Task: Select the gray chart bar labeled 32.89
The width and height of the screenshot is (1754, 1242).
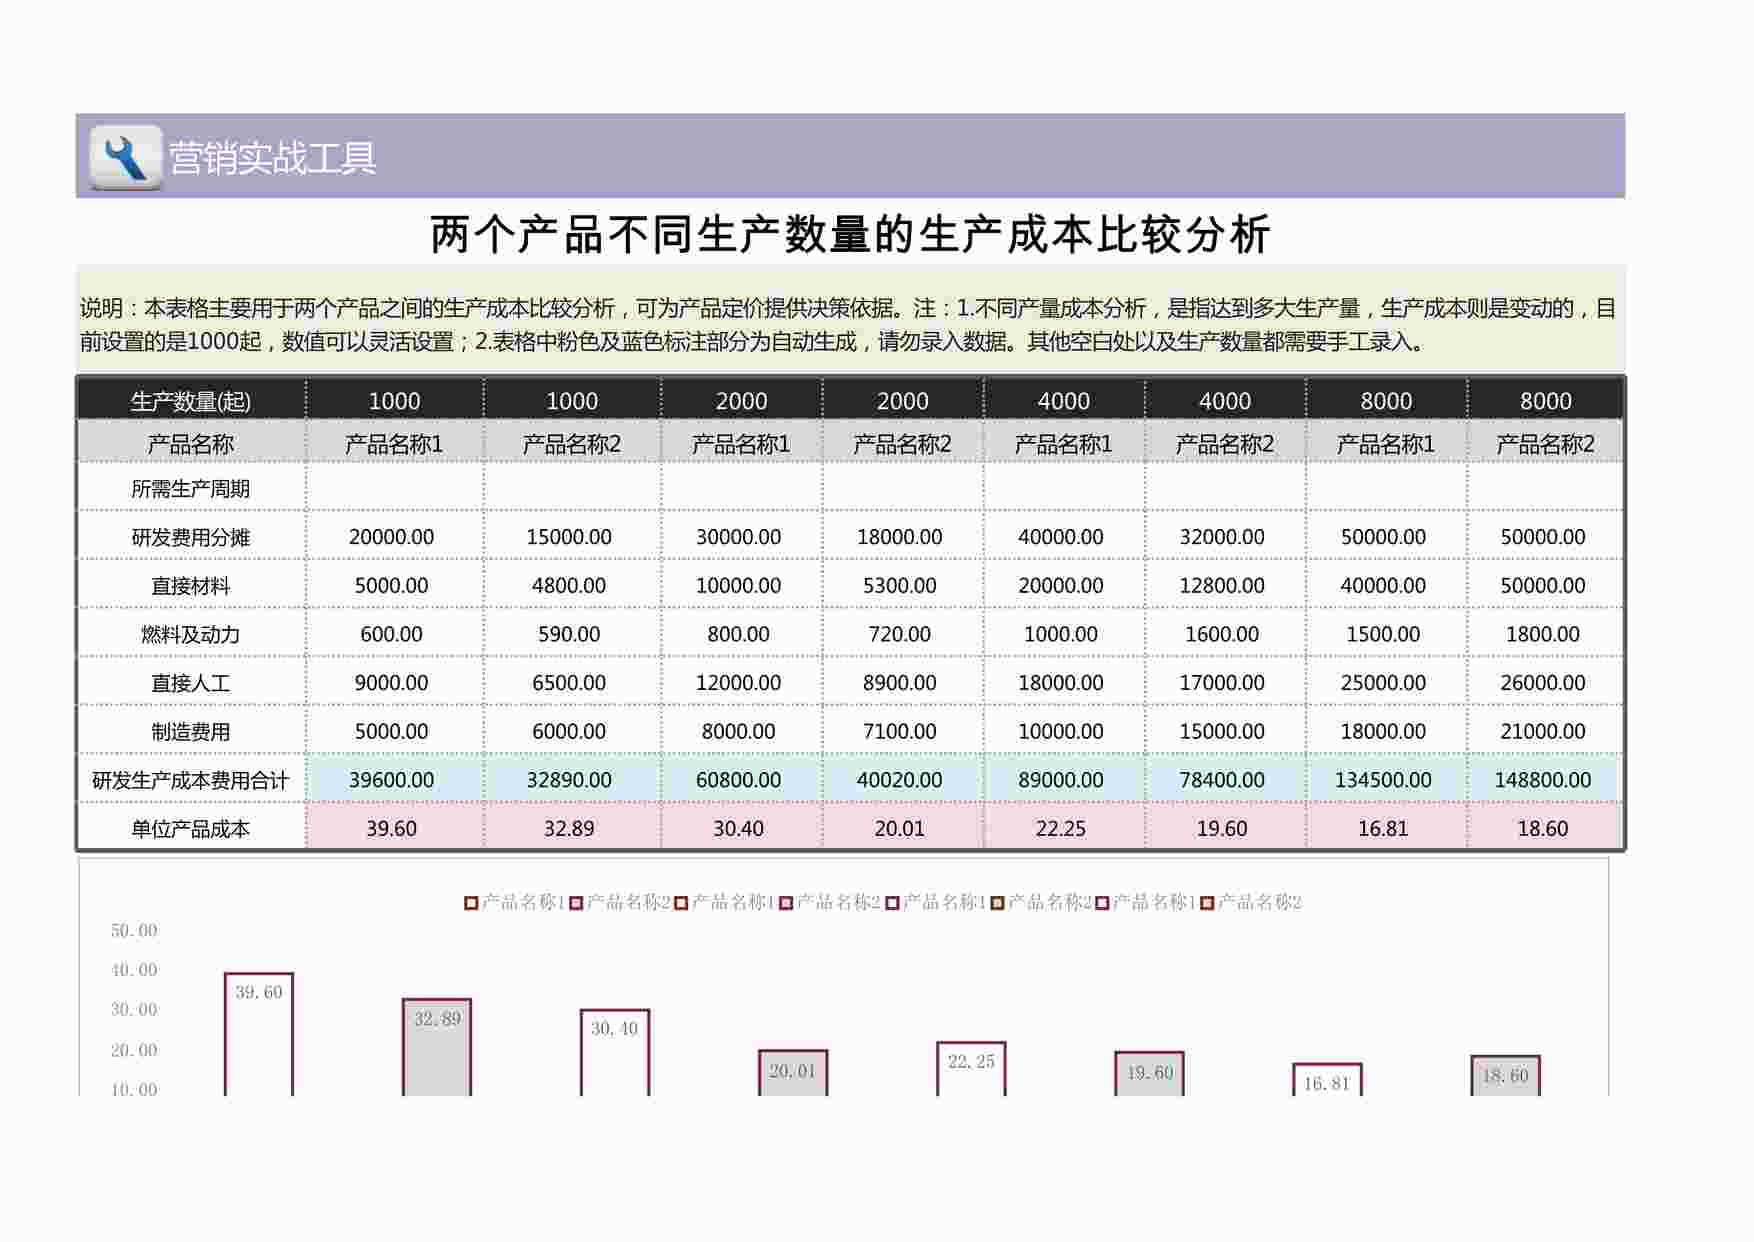Action: (437, 1047)
